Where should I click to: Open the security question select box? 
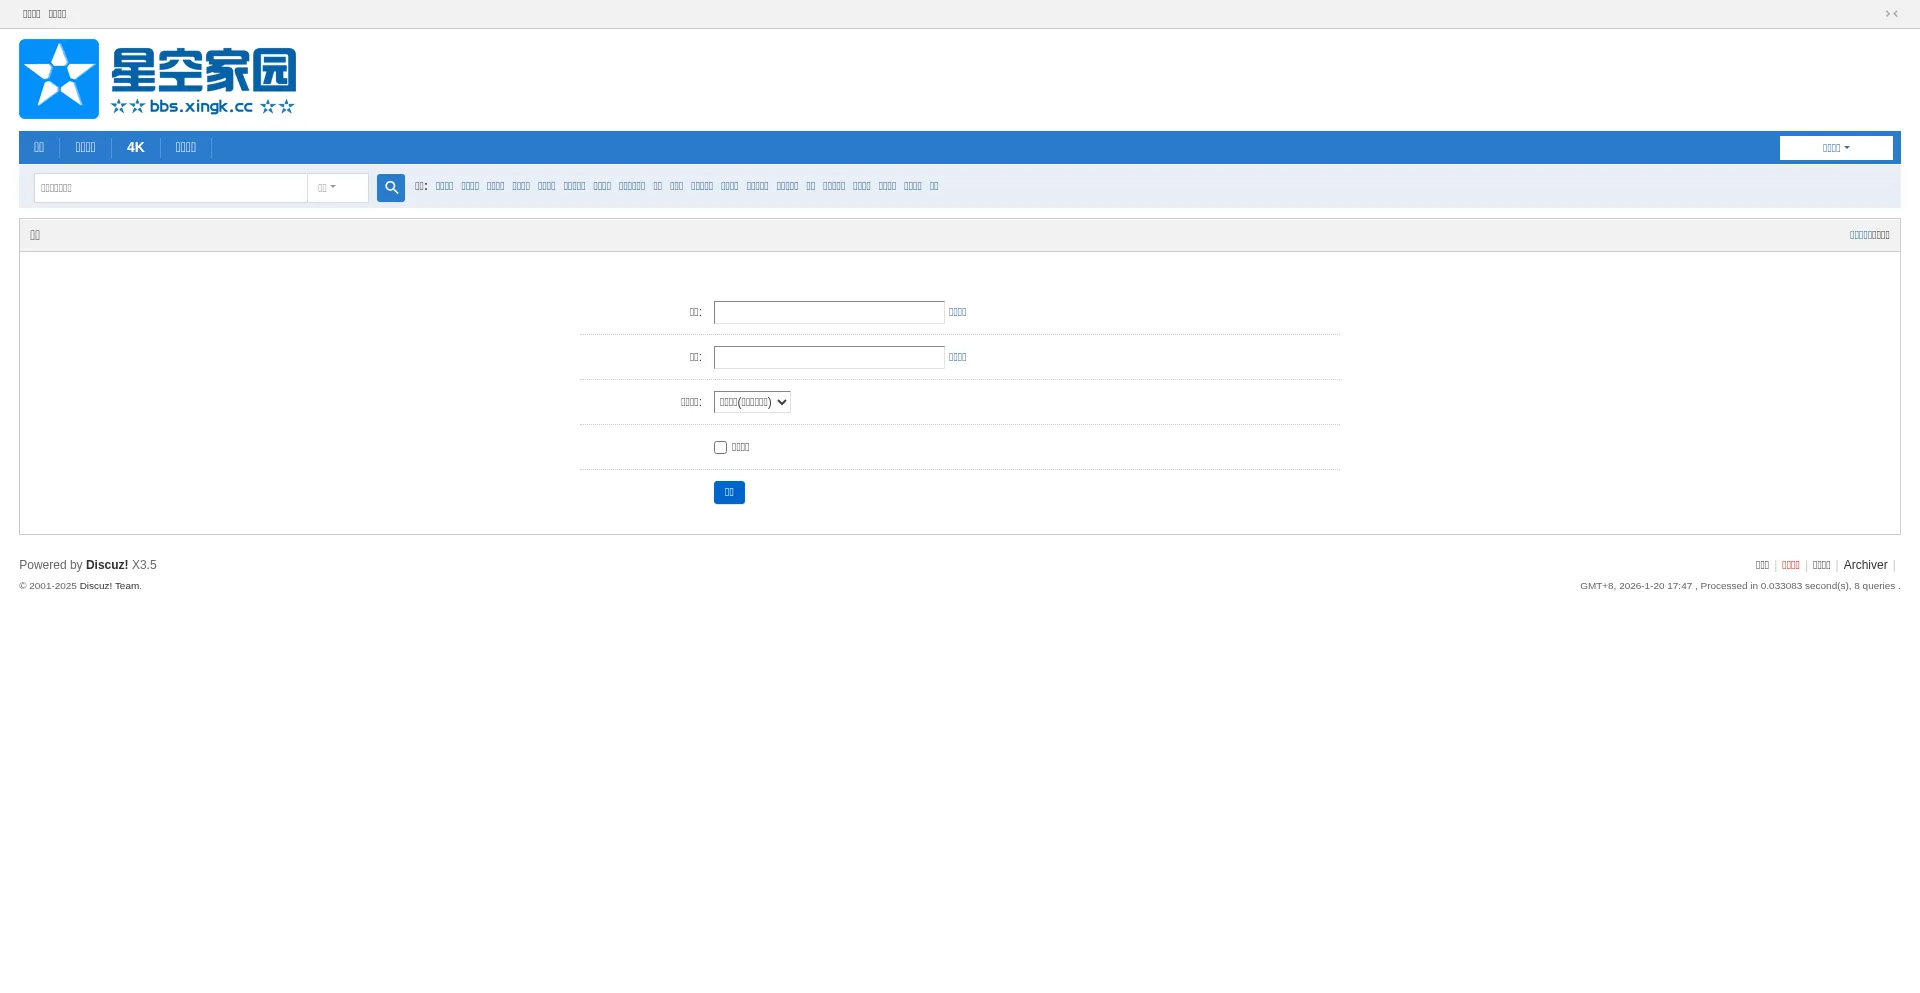[752, 402]
